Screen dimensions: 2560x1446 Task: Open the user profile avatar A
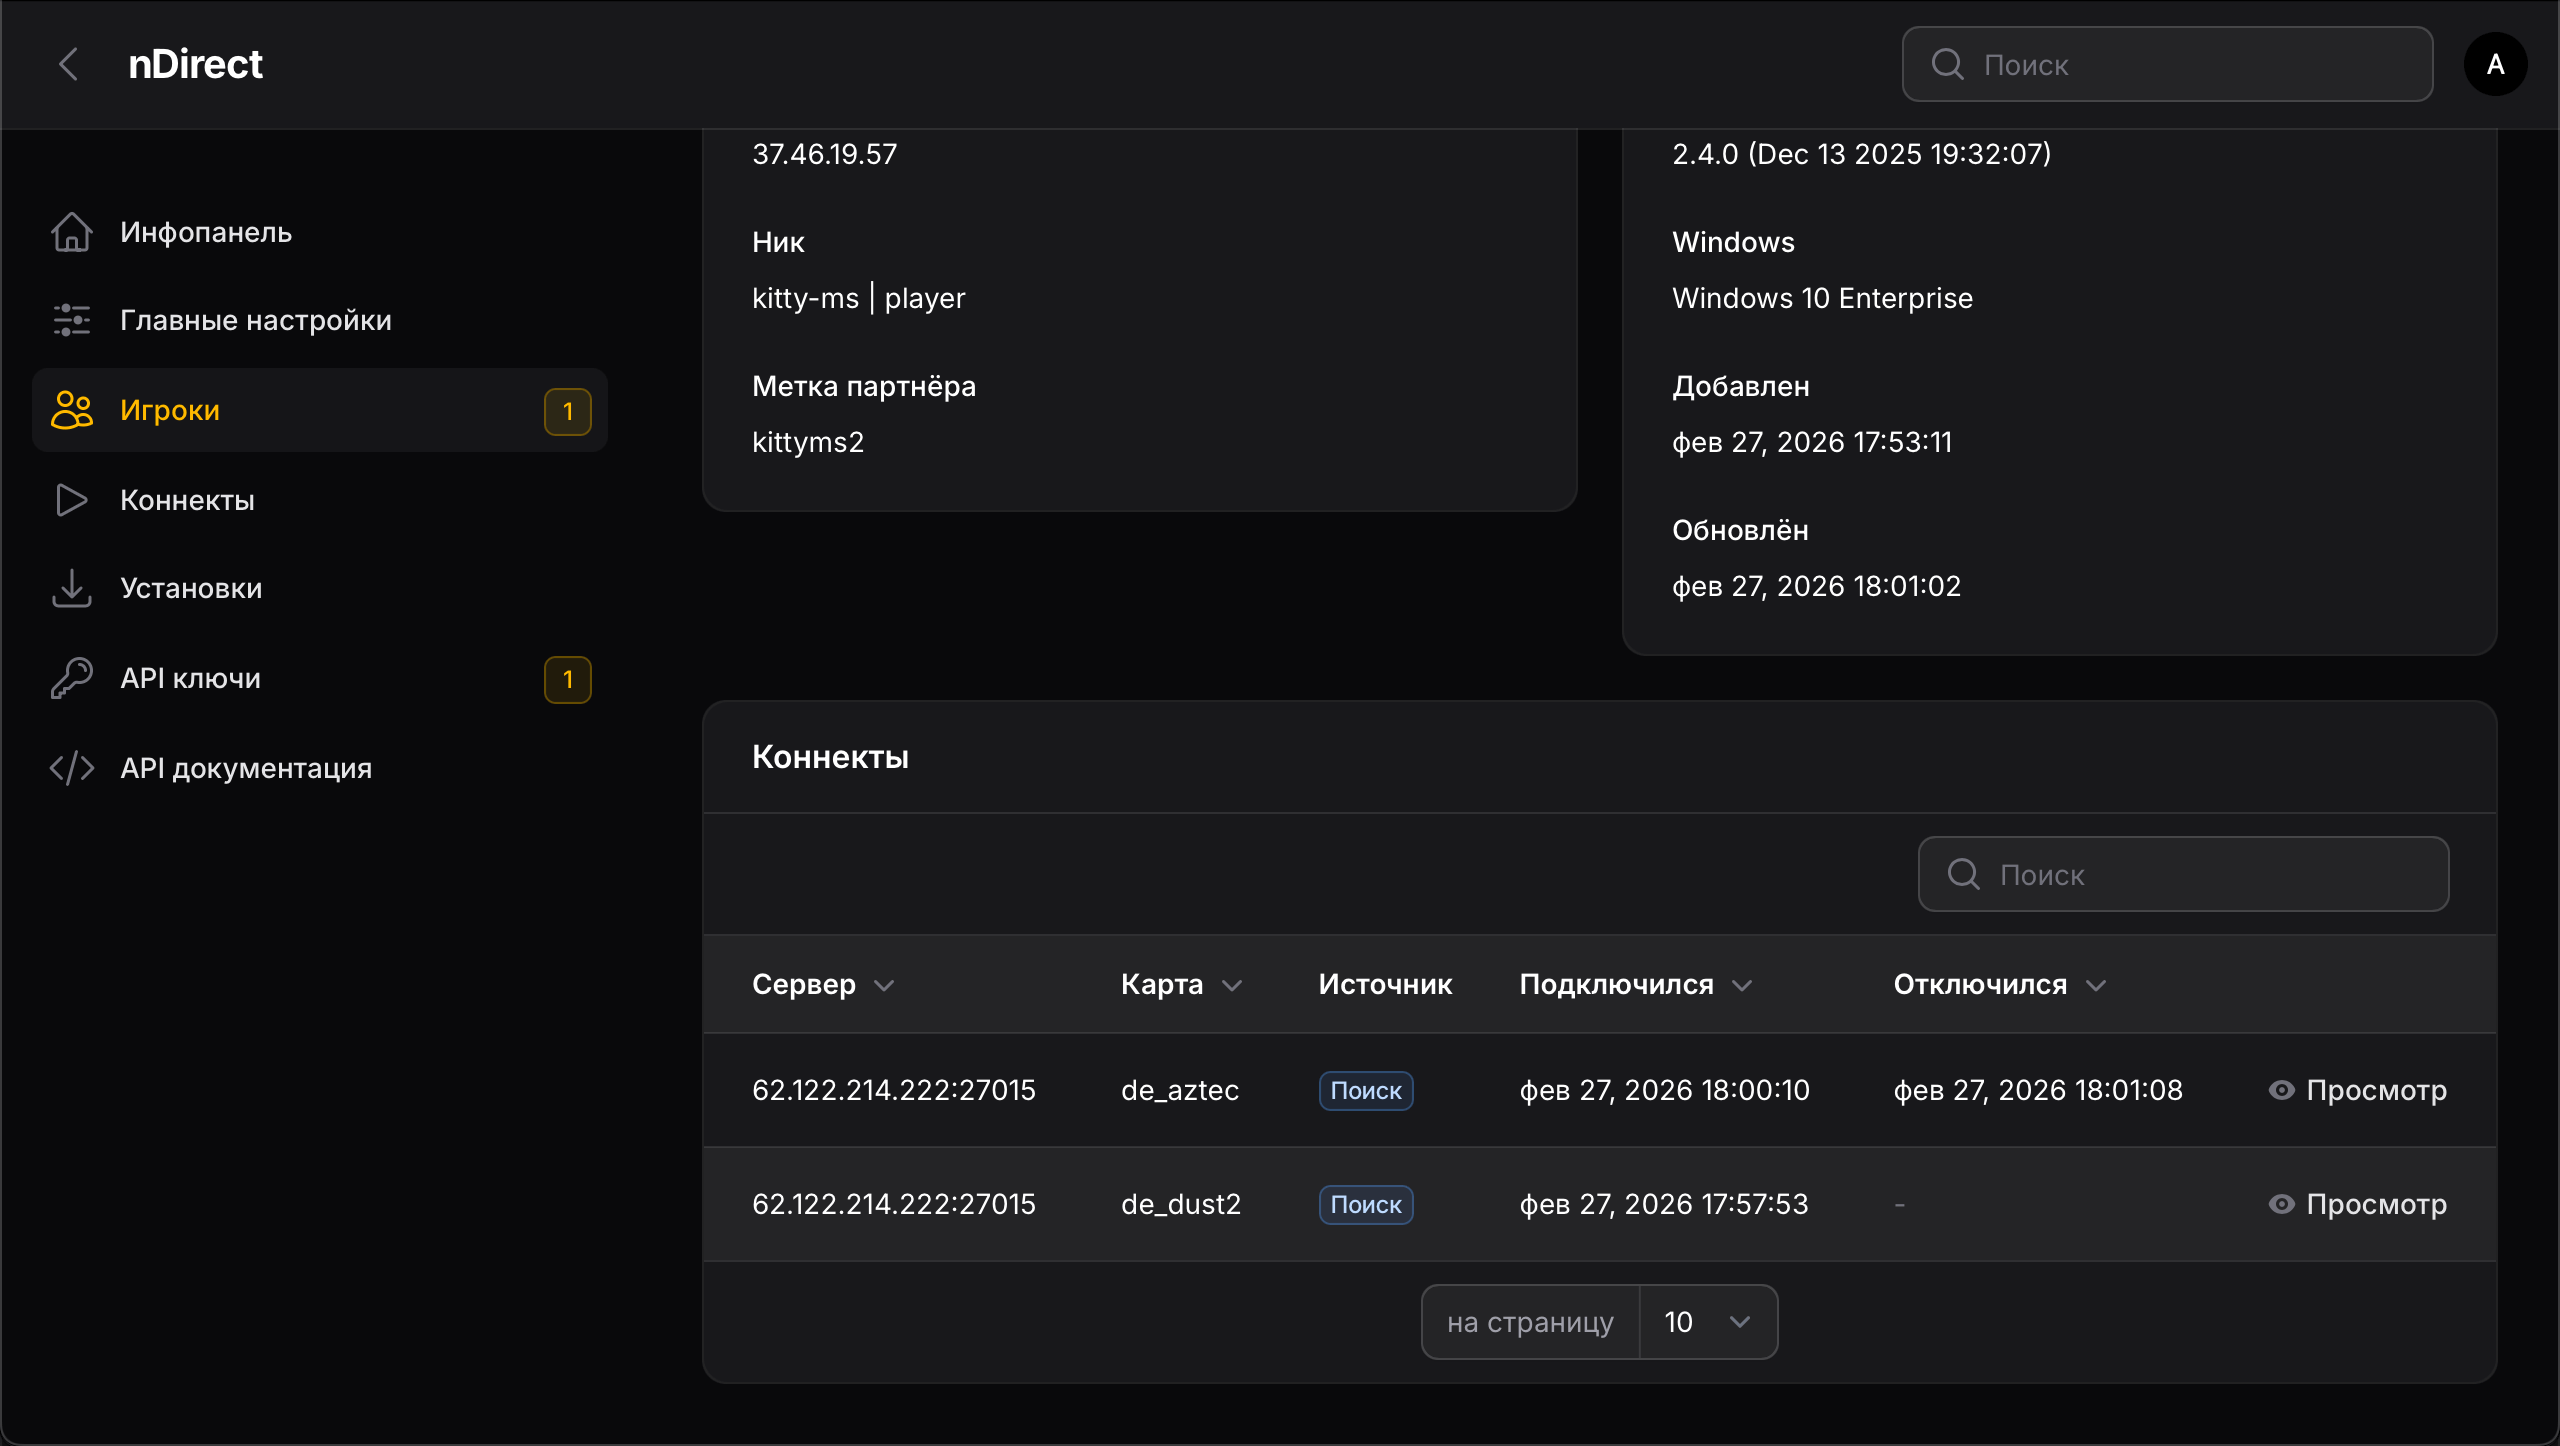point(2494,63)
